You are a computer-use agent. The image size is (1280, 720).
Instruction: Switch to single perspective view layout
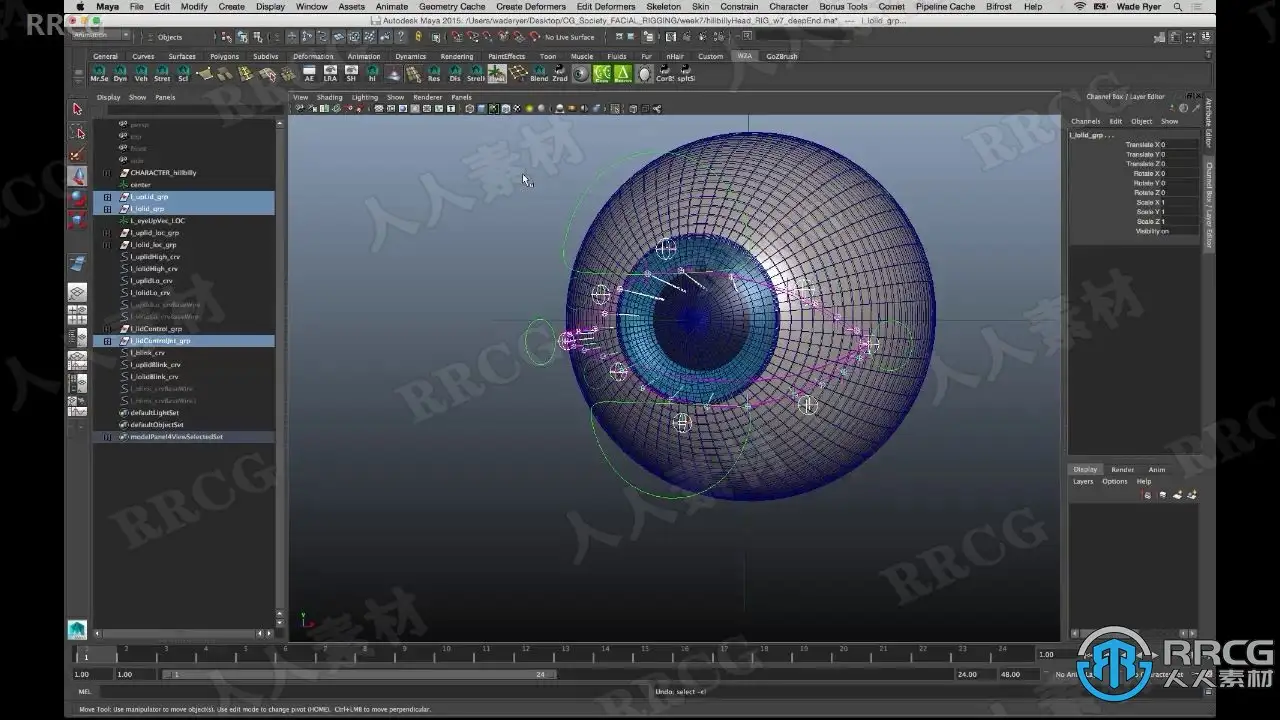(x=77, y=292)
